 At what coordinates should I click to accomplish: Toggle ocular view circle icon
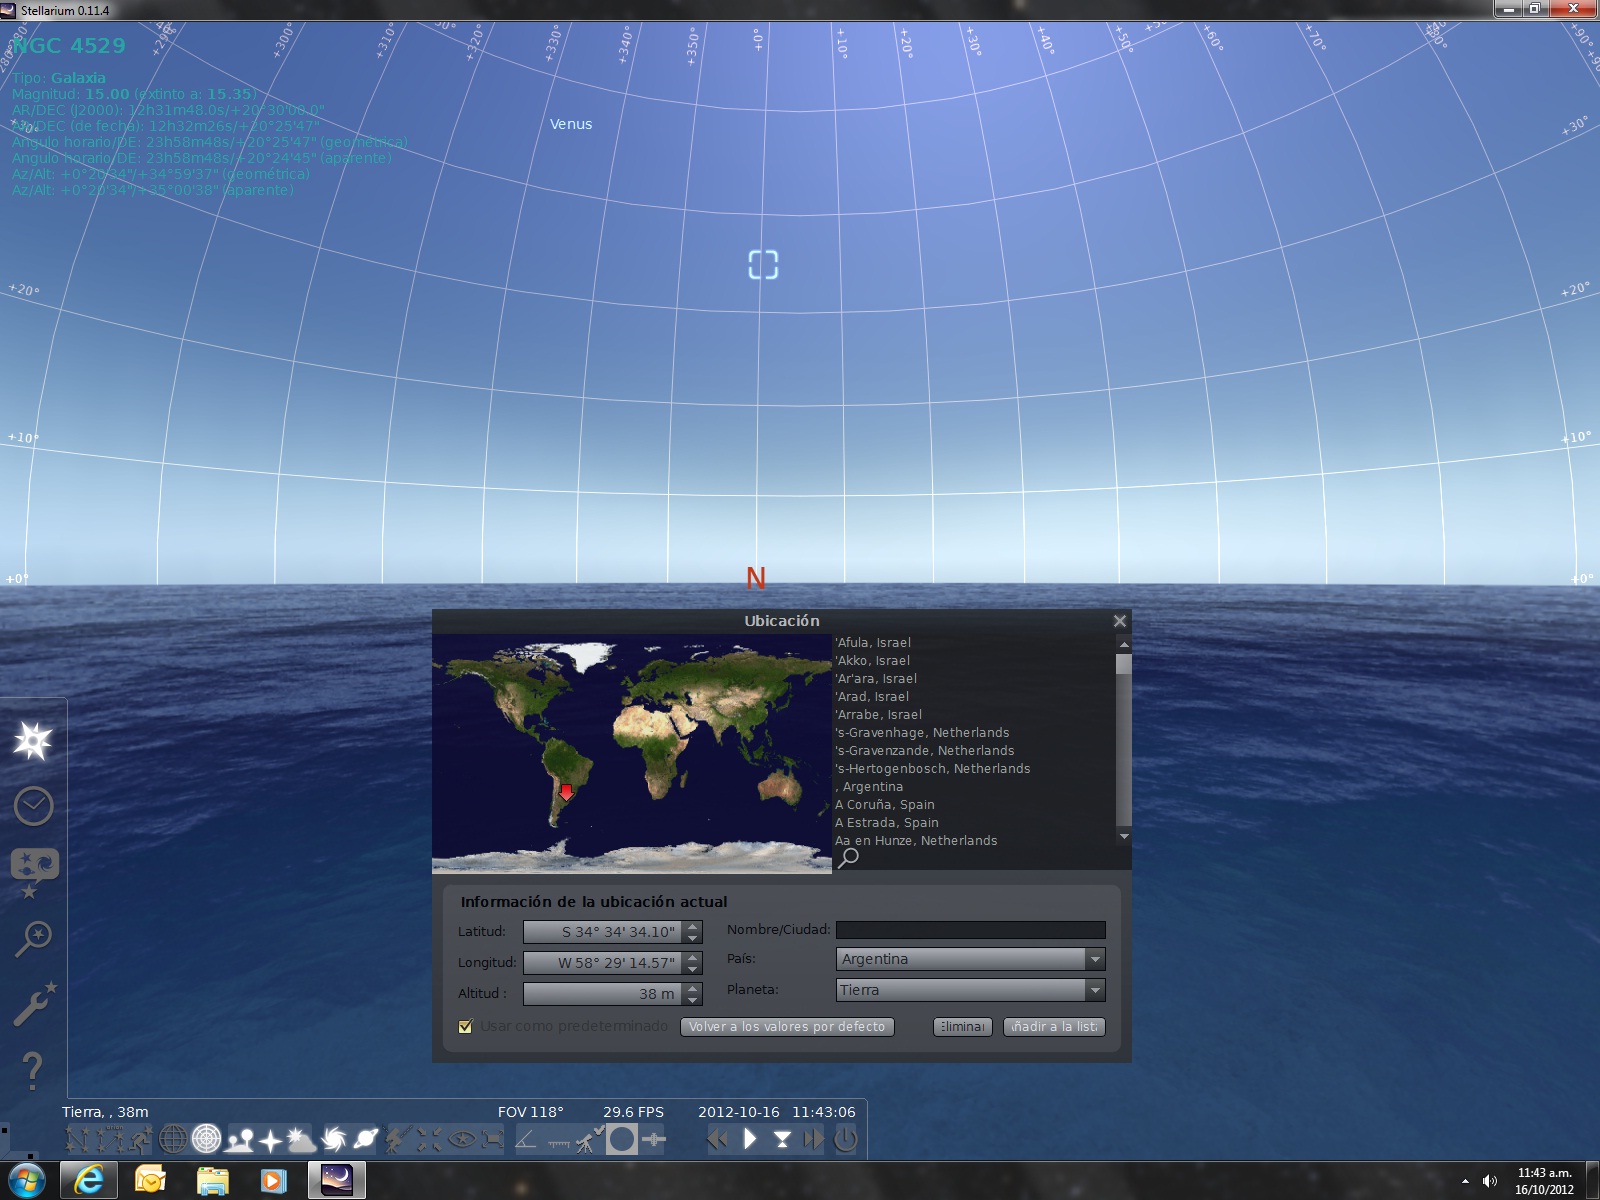click(622, 1138)
